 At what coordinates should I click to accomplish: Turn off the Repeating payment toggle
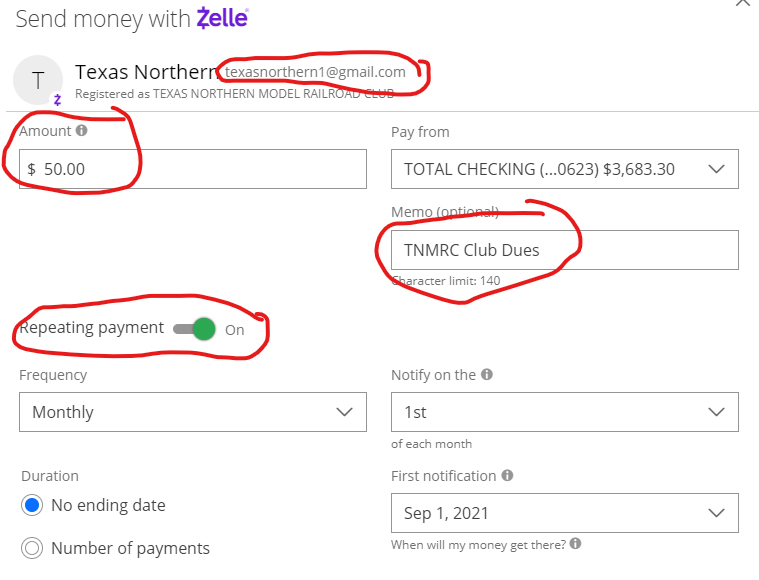(196, 329)
